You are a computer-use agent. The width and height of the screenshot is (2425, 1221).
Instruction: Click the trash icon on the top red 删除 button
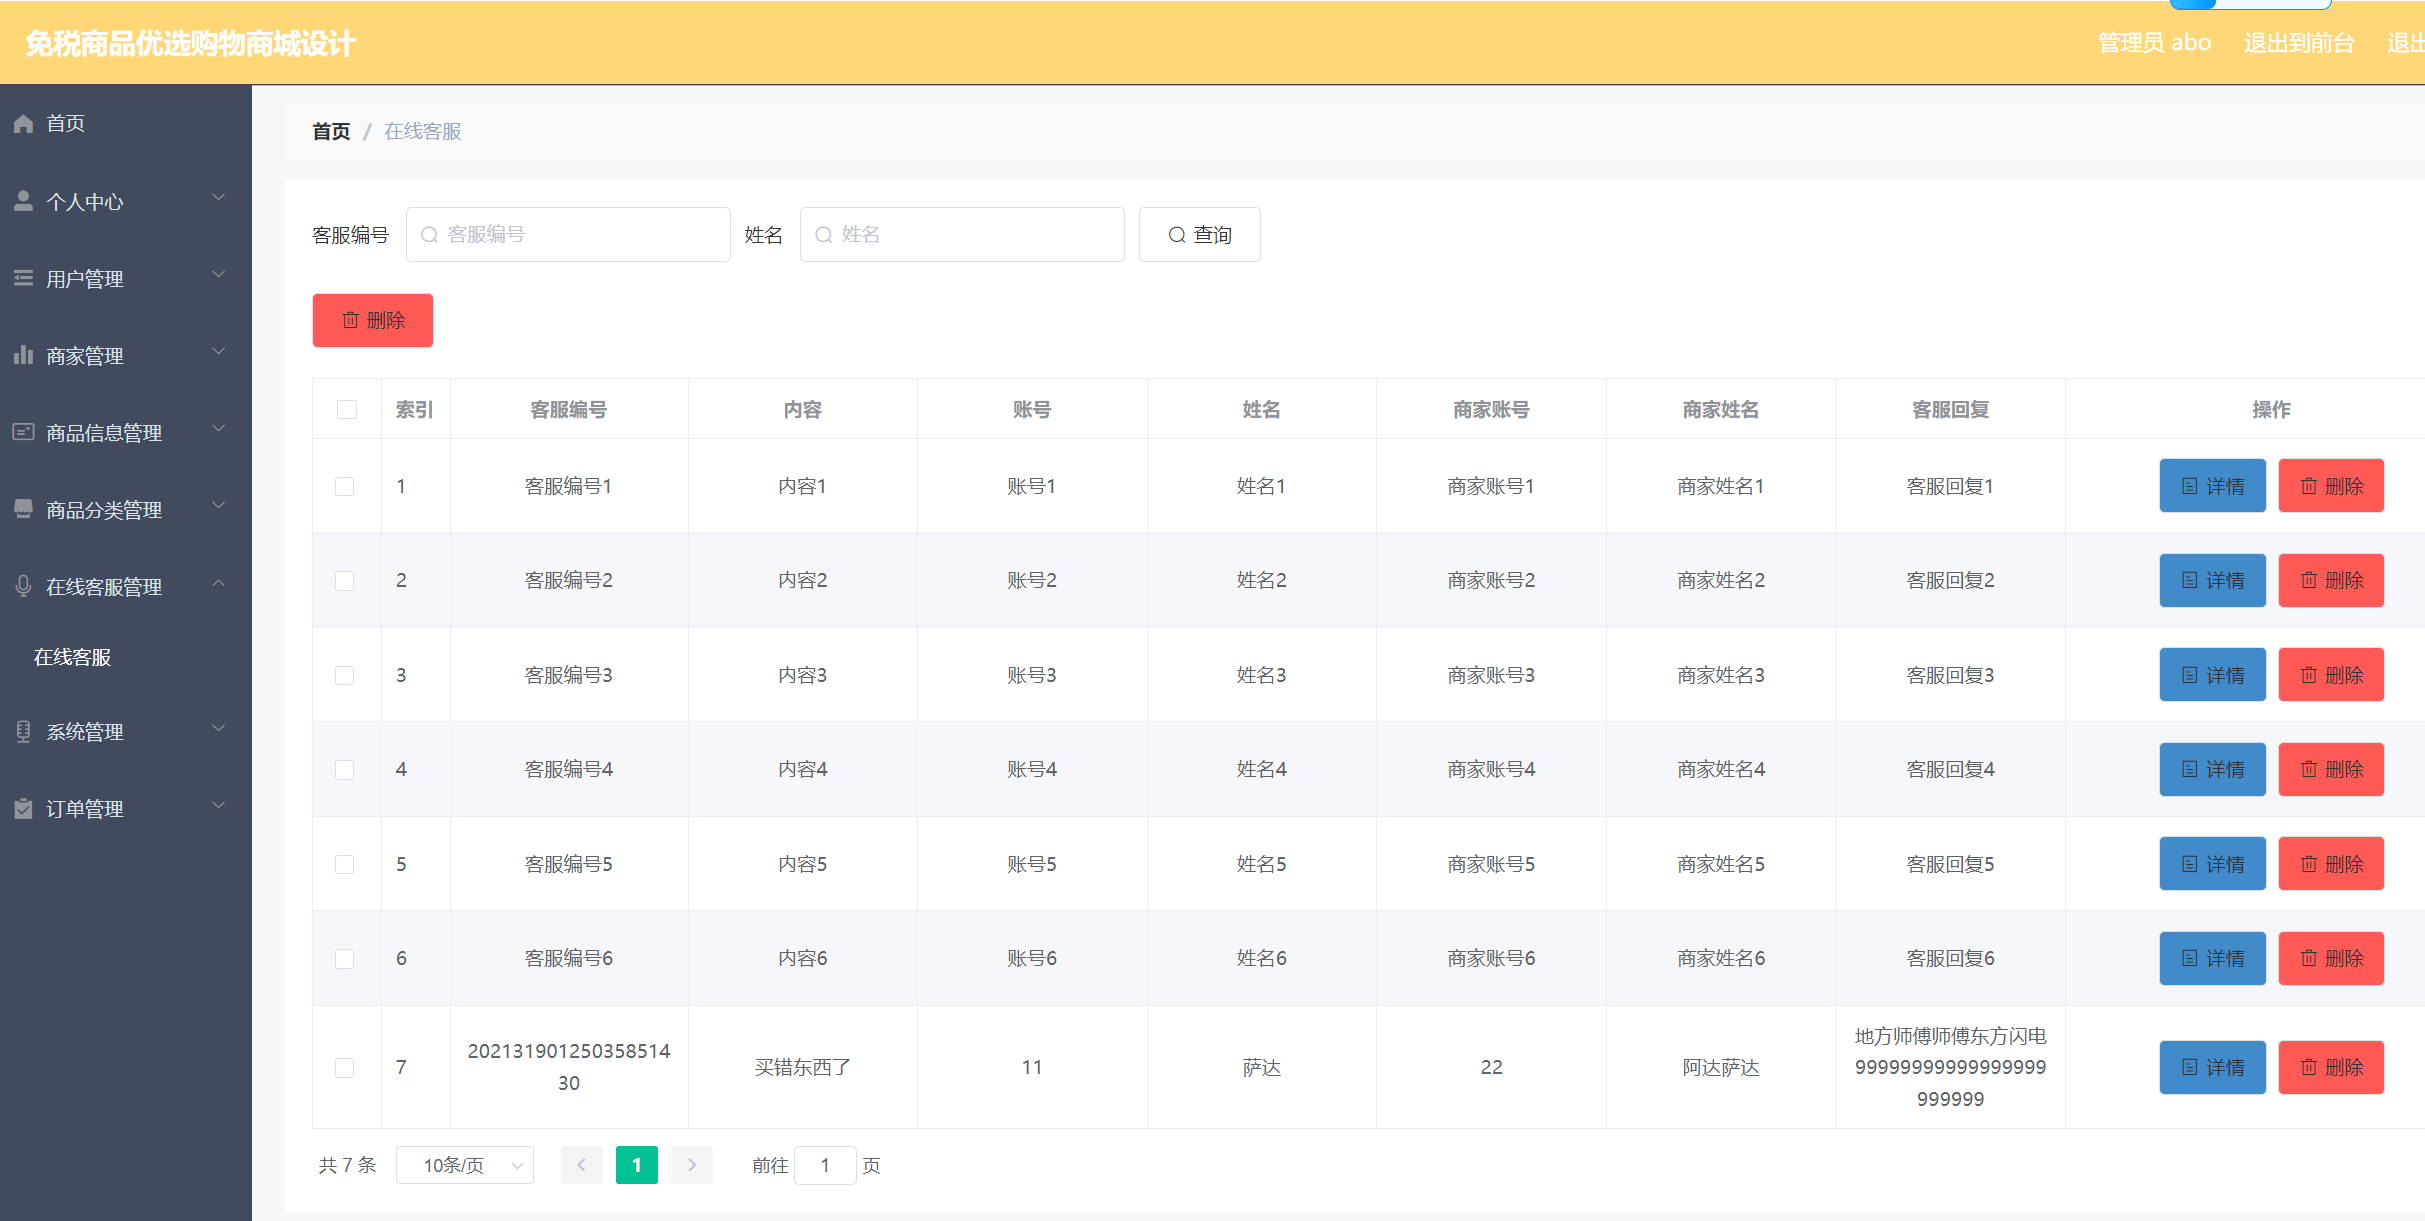coord(350,320)
